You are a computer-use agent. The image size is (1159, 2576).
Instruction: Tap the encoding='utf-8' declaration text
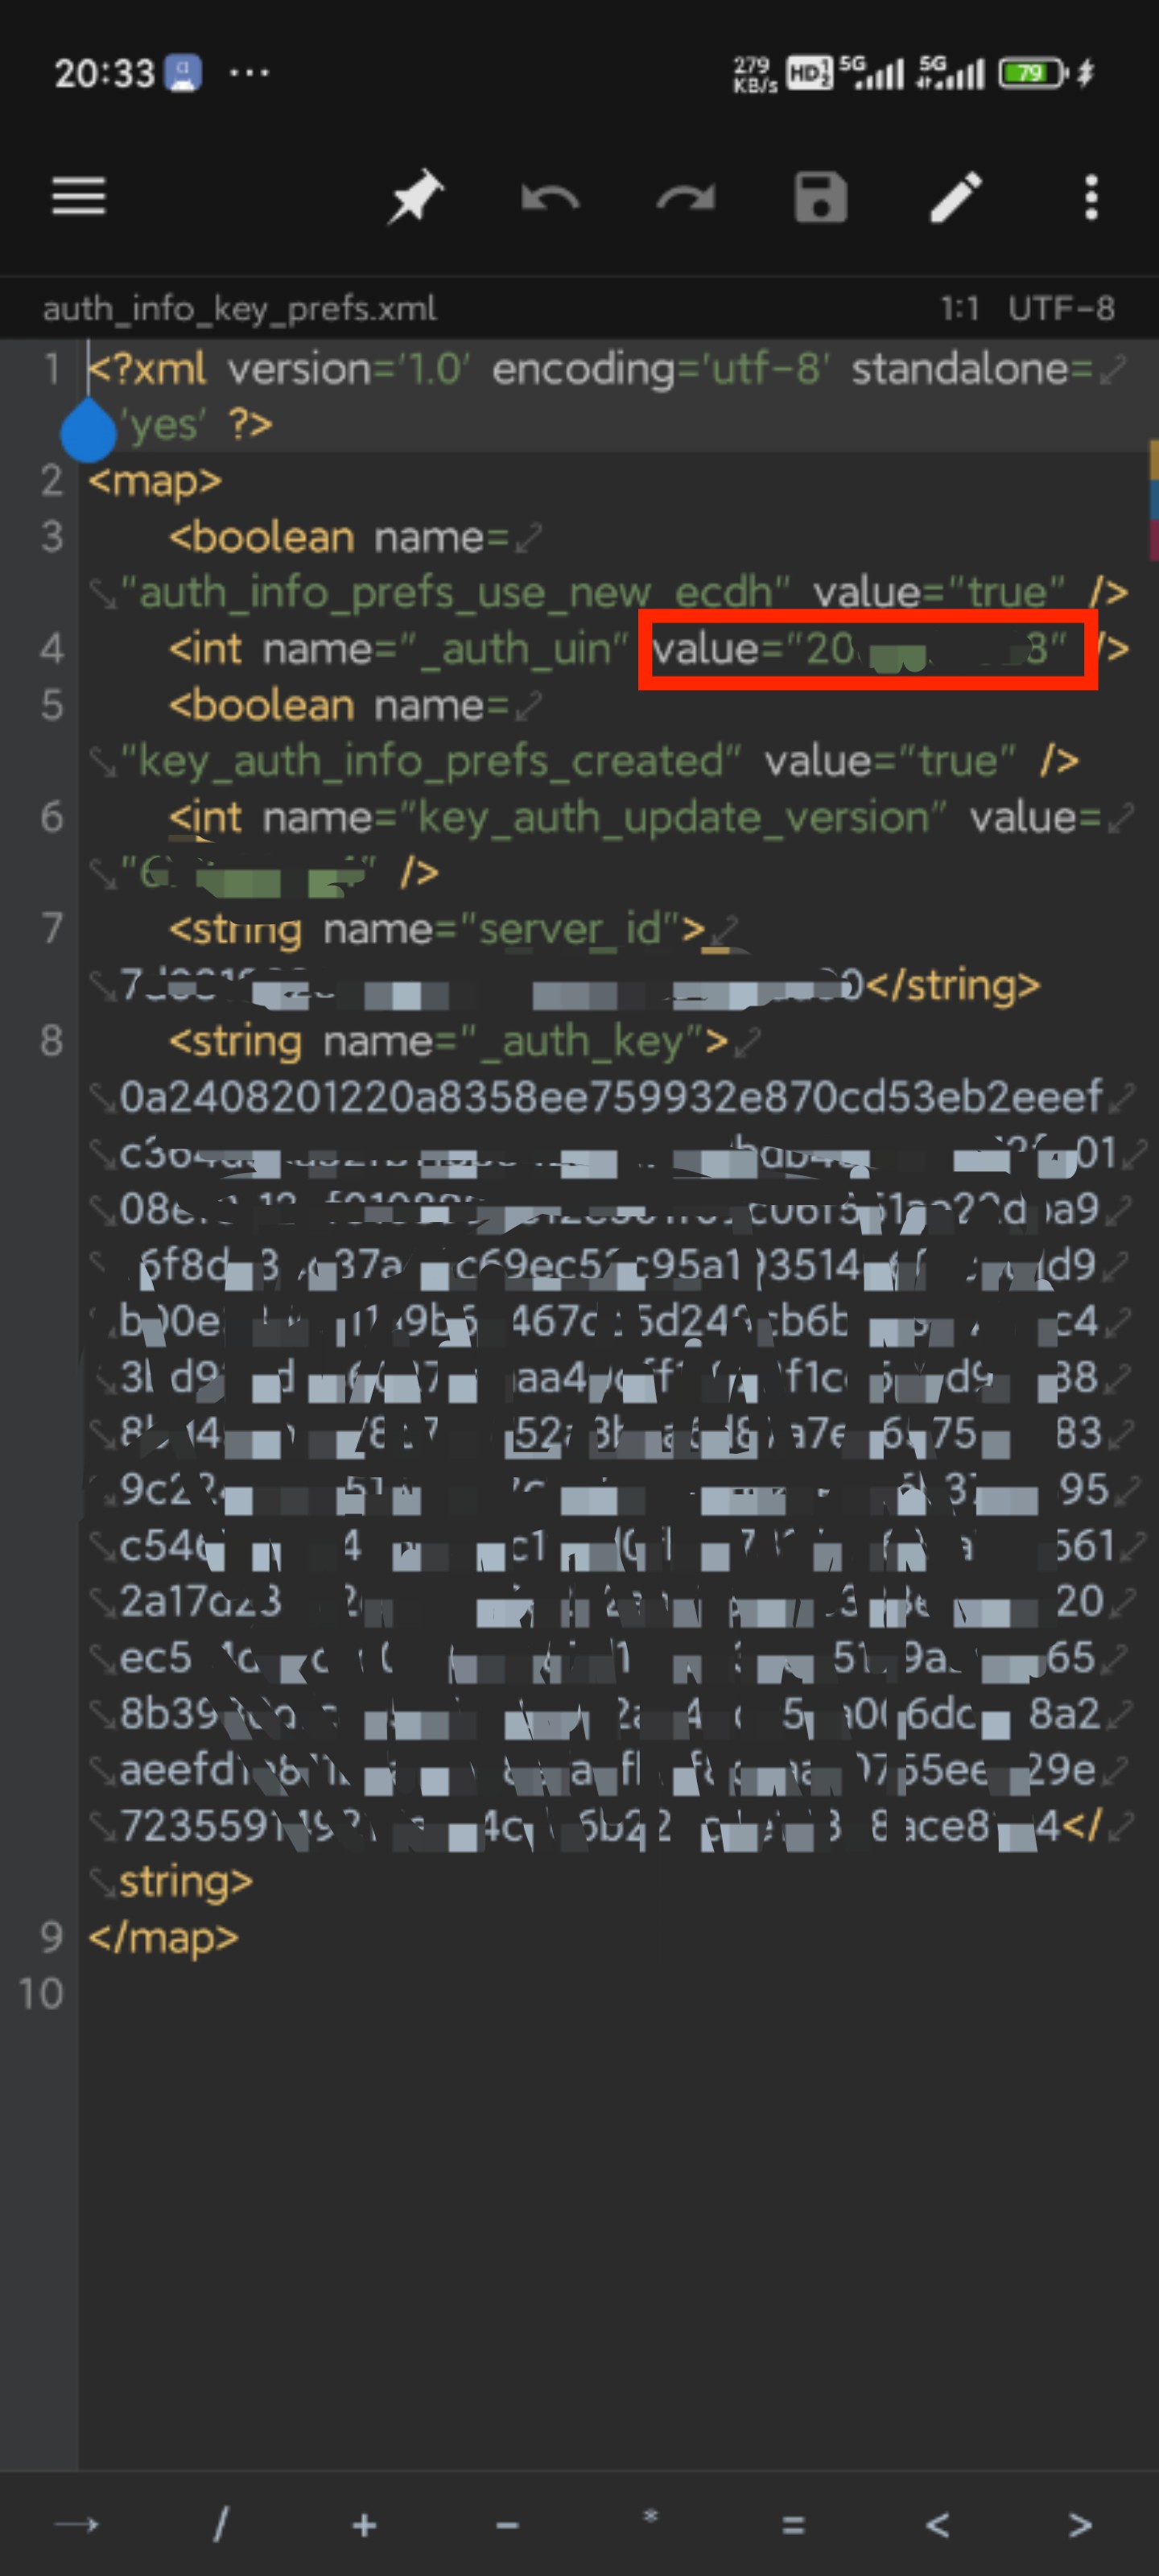coord(661,369)
